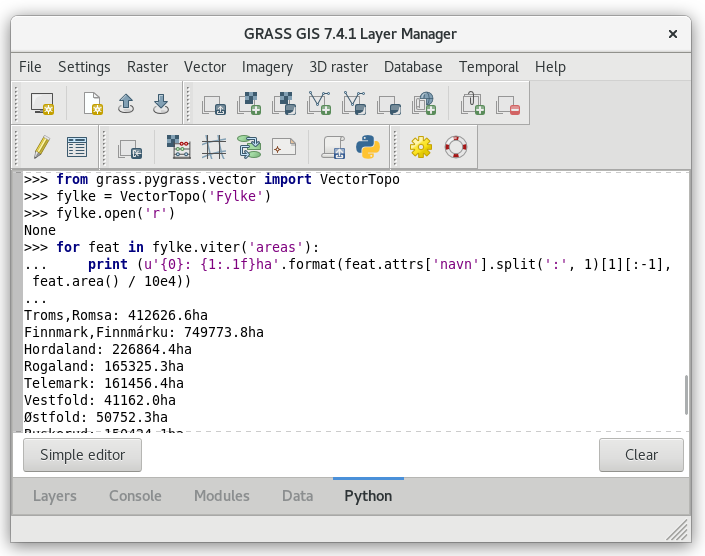Click the 'Finnmark,Finnmárku: 749773.8ha' line

click(x=144, y=332)
